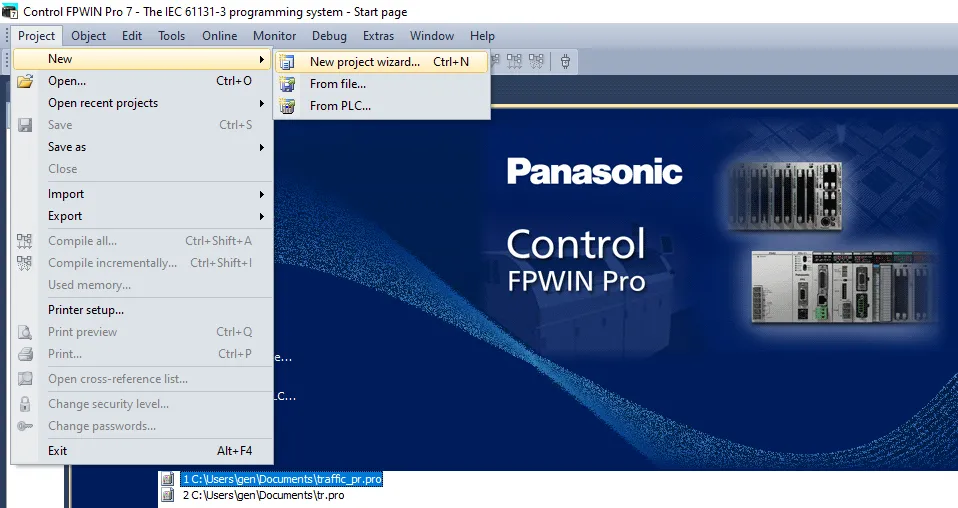Open the Window menu

click(x=432, y=35)
